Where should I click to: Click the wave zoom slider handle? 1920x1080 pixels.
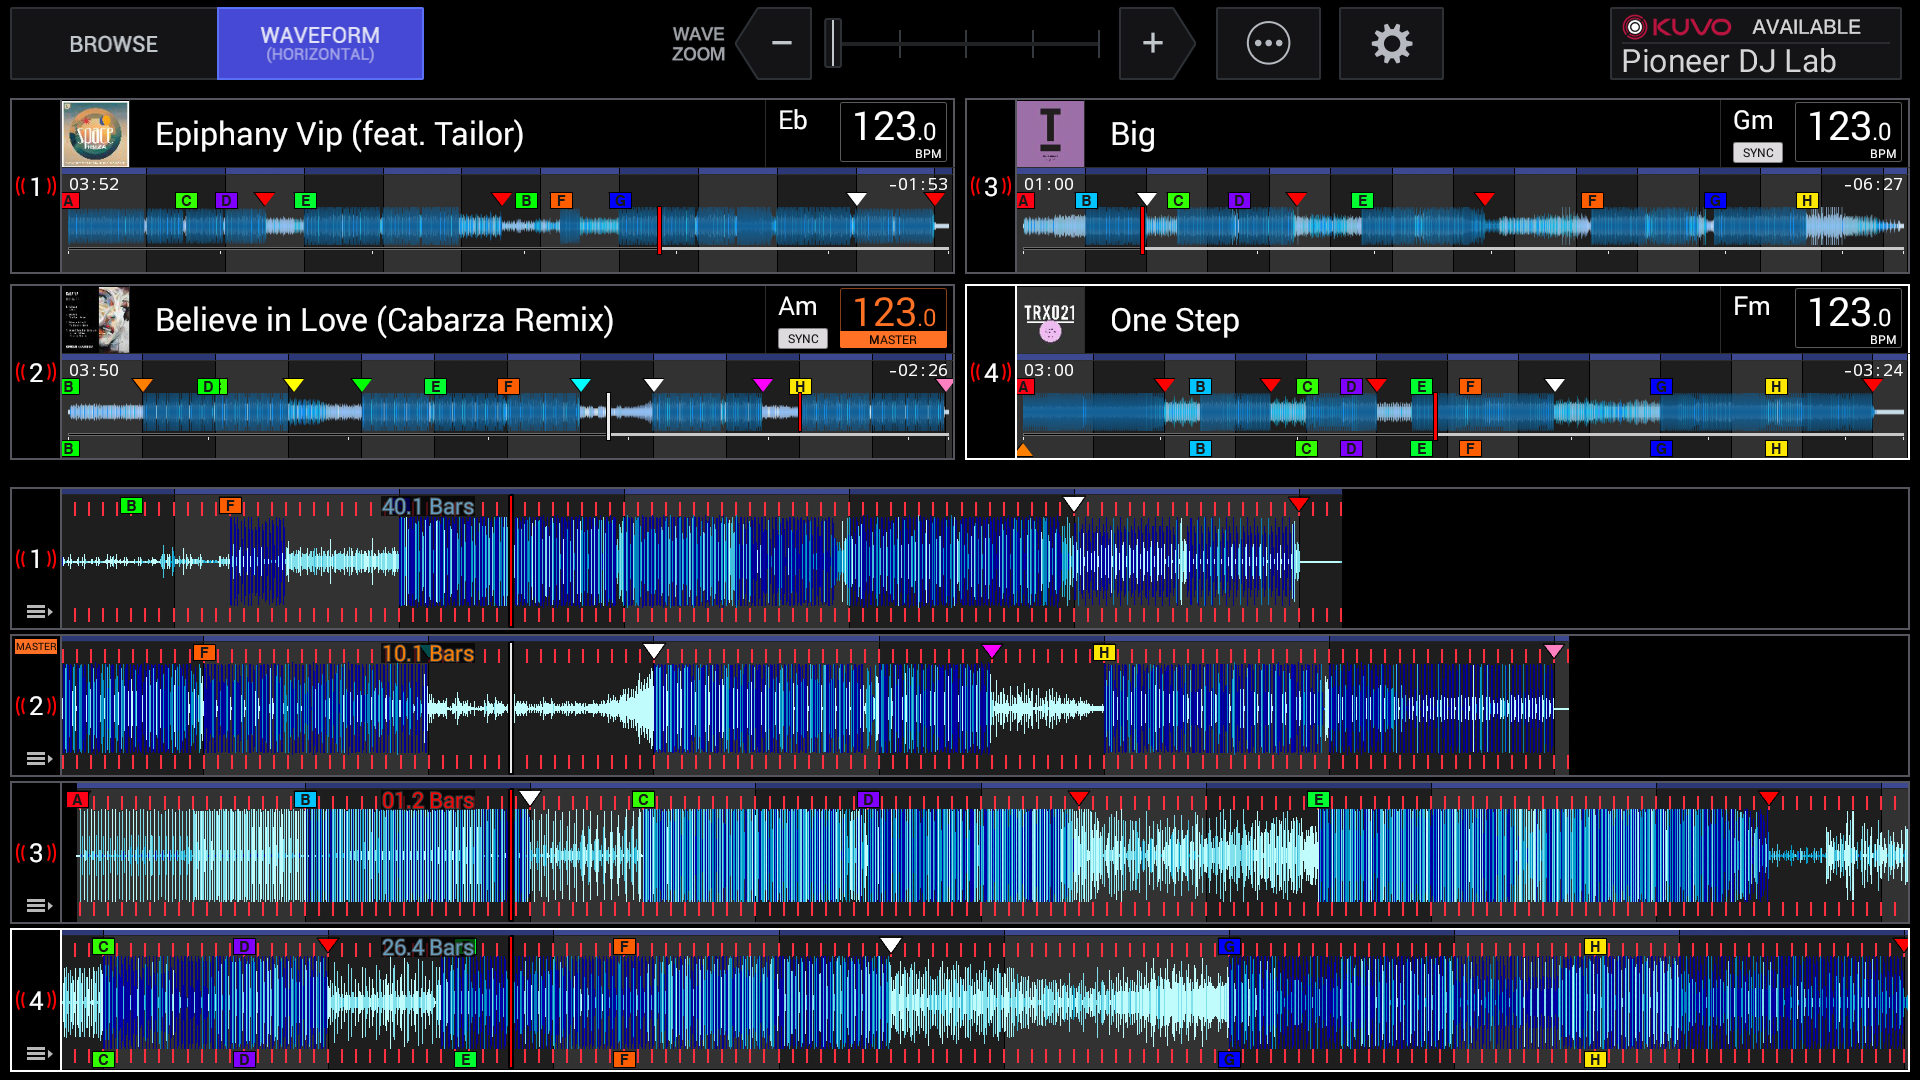pyautogui.click(x=832, y=44)
